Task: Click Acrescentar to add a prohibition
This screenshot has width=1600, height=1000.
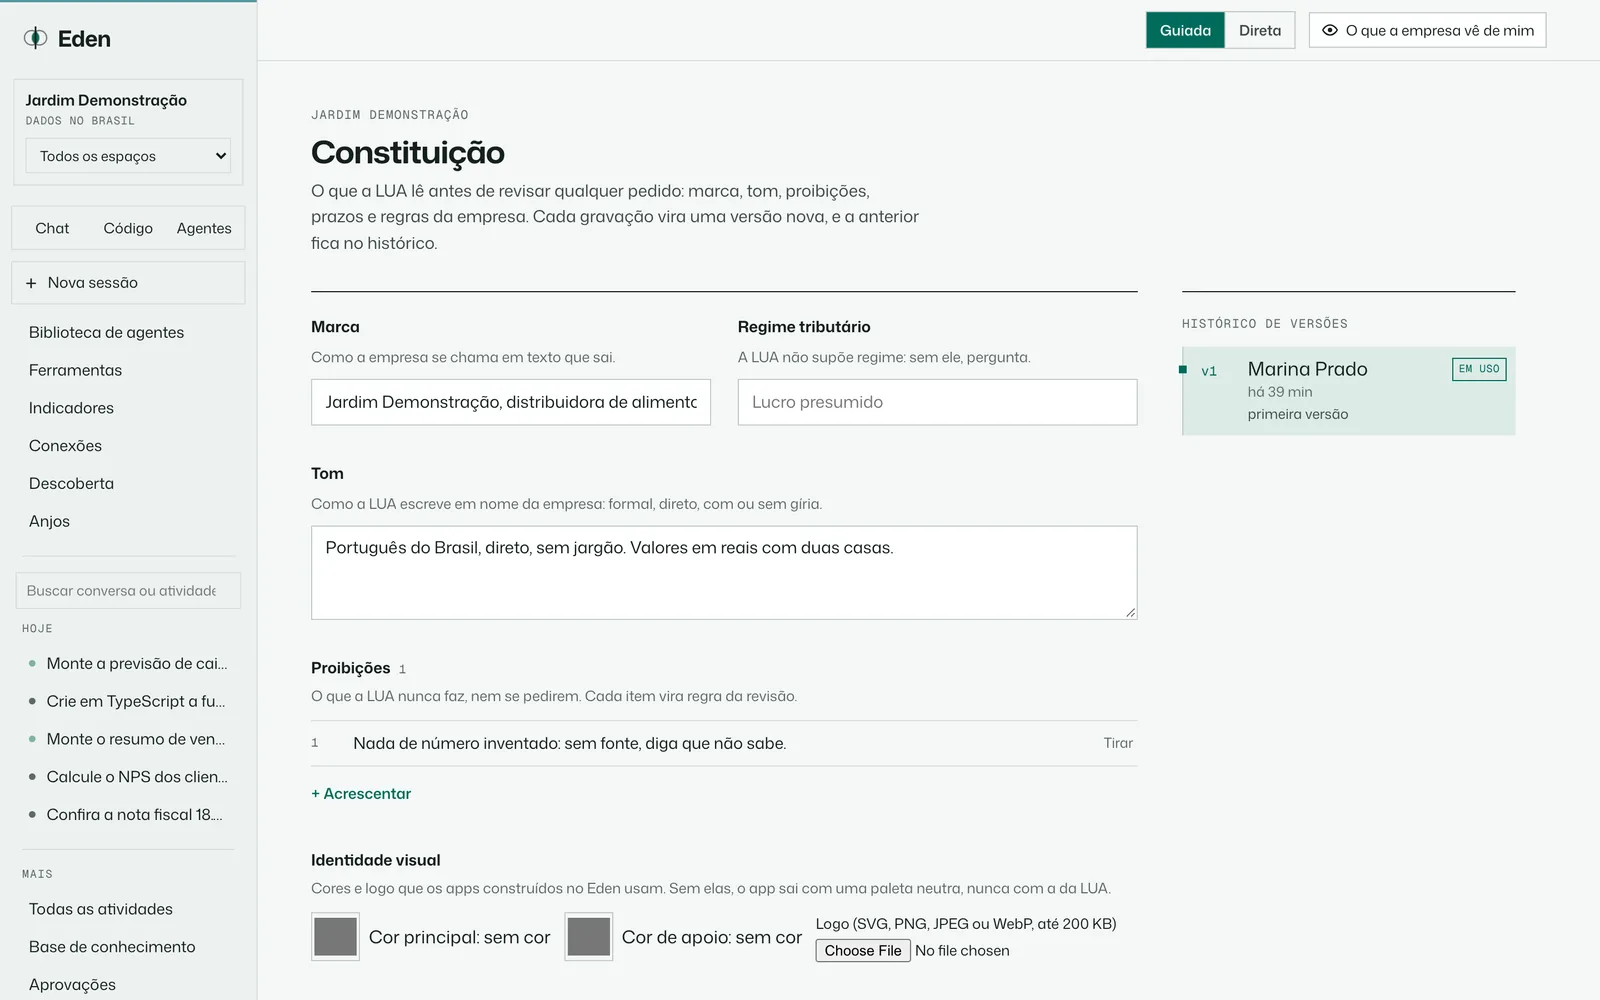Action: [361, 793]
